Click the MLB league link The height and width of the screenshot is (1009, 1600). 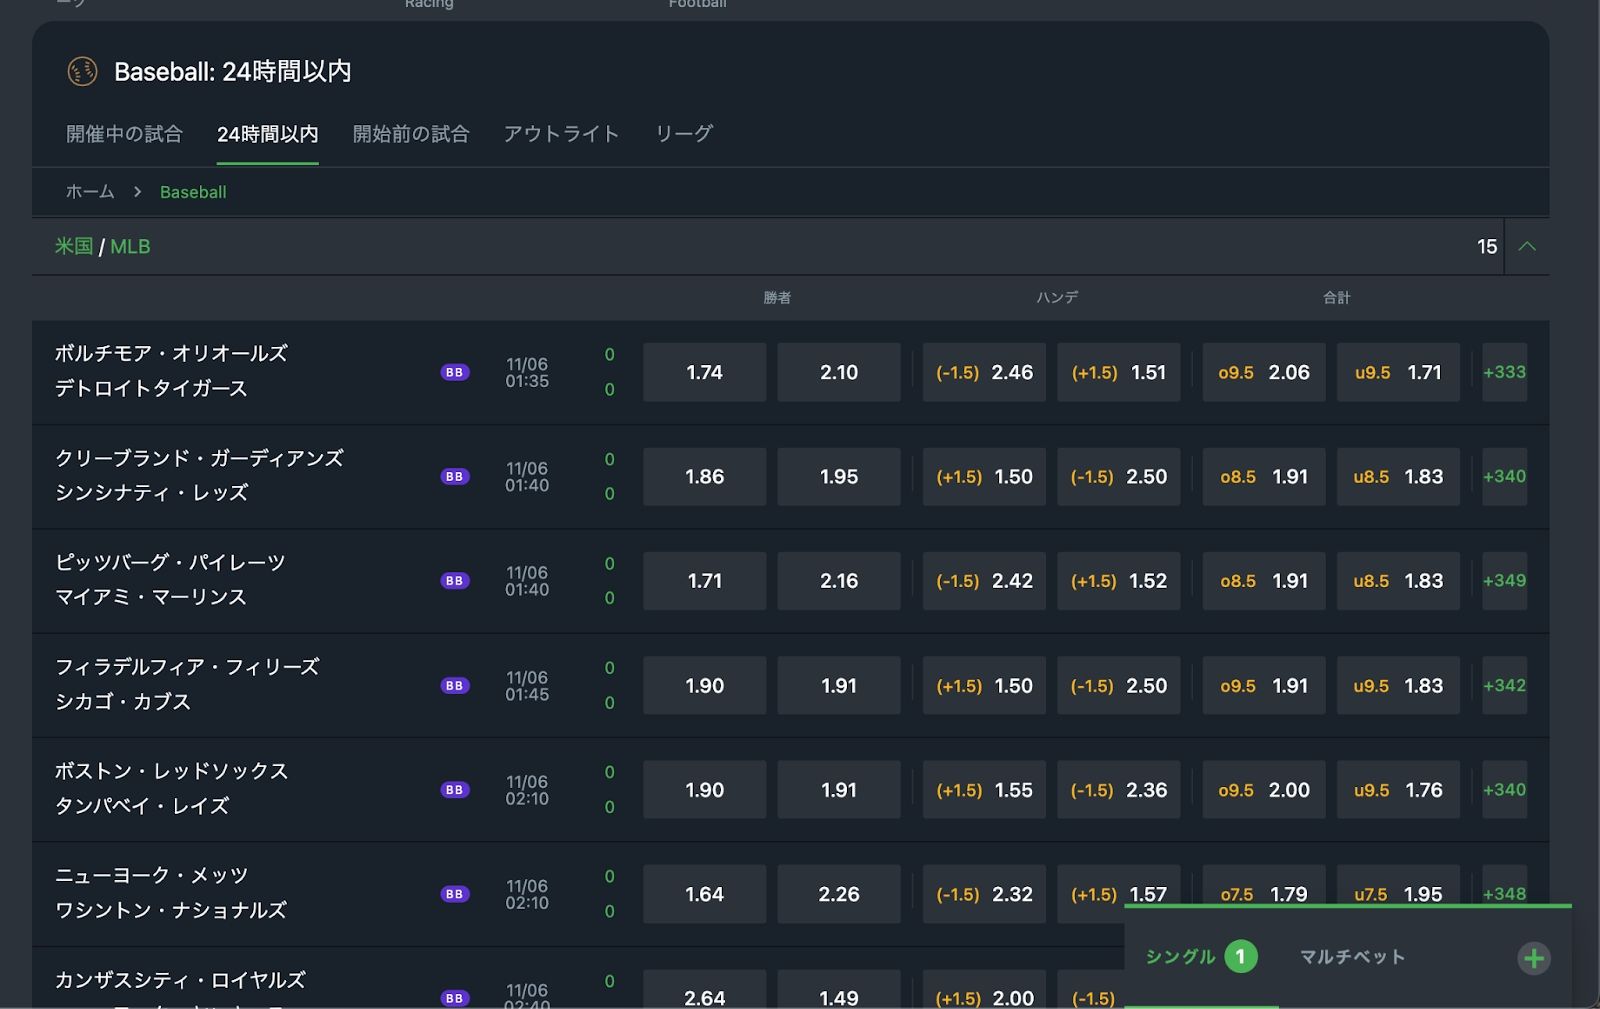click(x=130, y=246)
